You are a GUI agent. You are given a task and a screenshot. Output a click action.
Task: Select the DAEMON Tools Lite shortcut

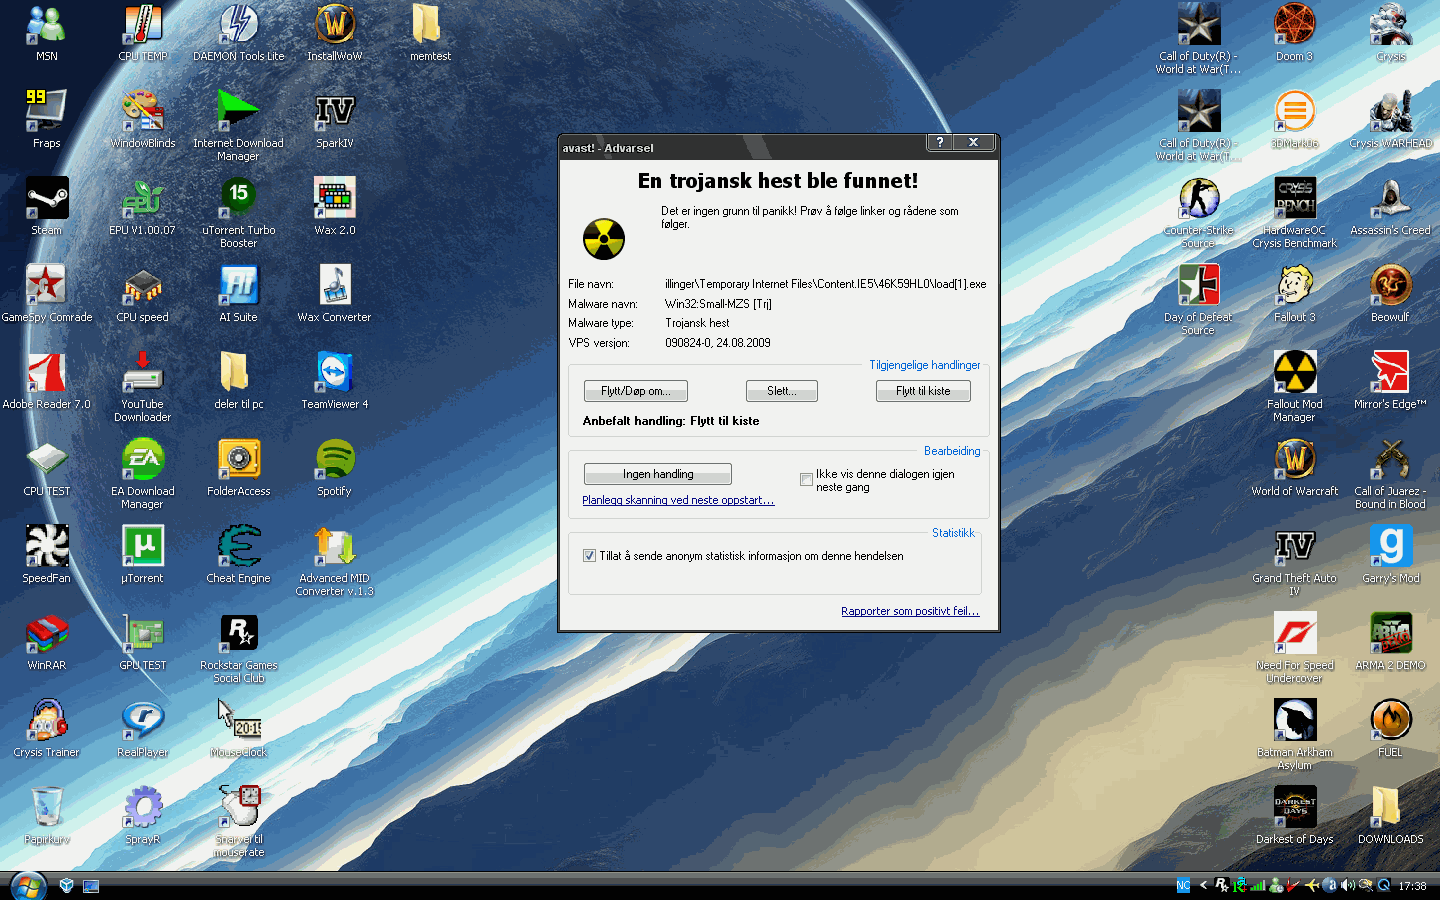tap(238, 32)
